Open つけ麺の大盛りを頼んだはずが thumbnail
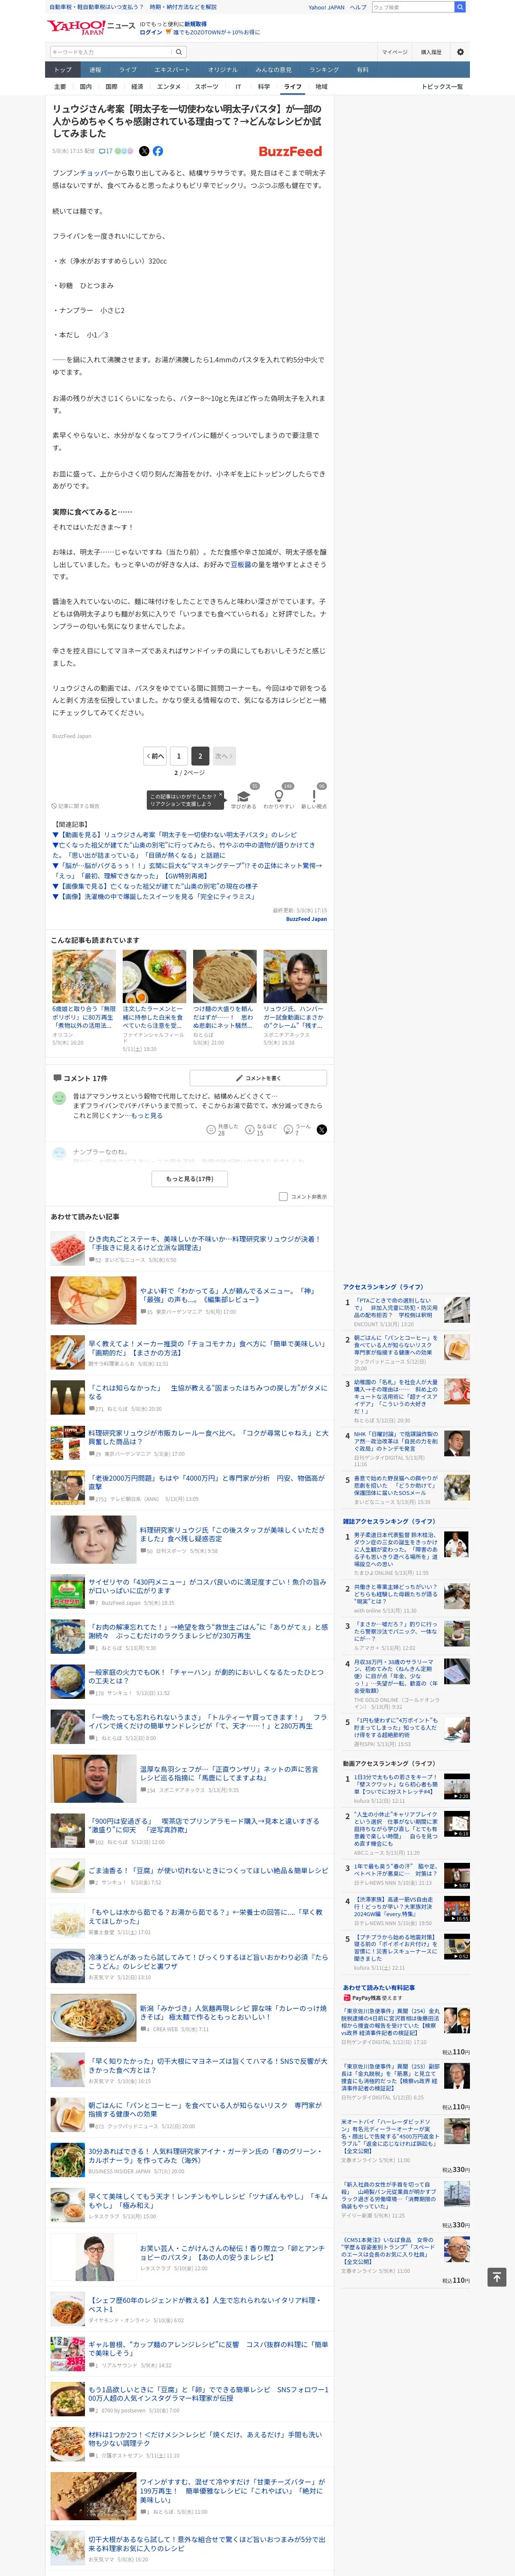 [x=224, y=976]
